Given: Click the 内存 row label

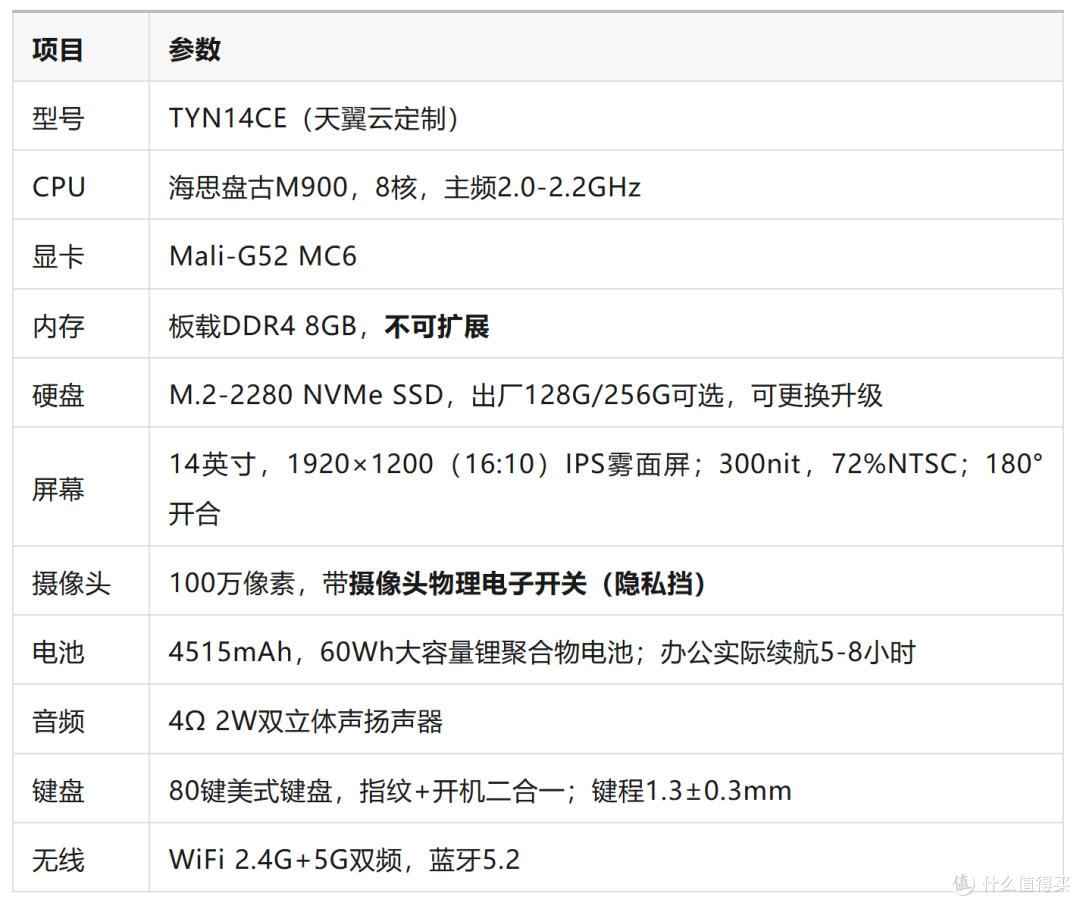Looking at the screenshot, I should 58,326.
